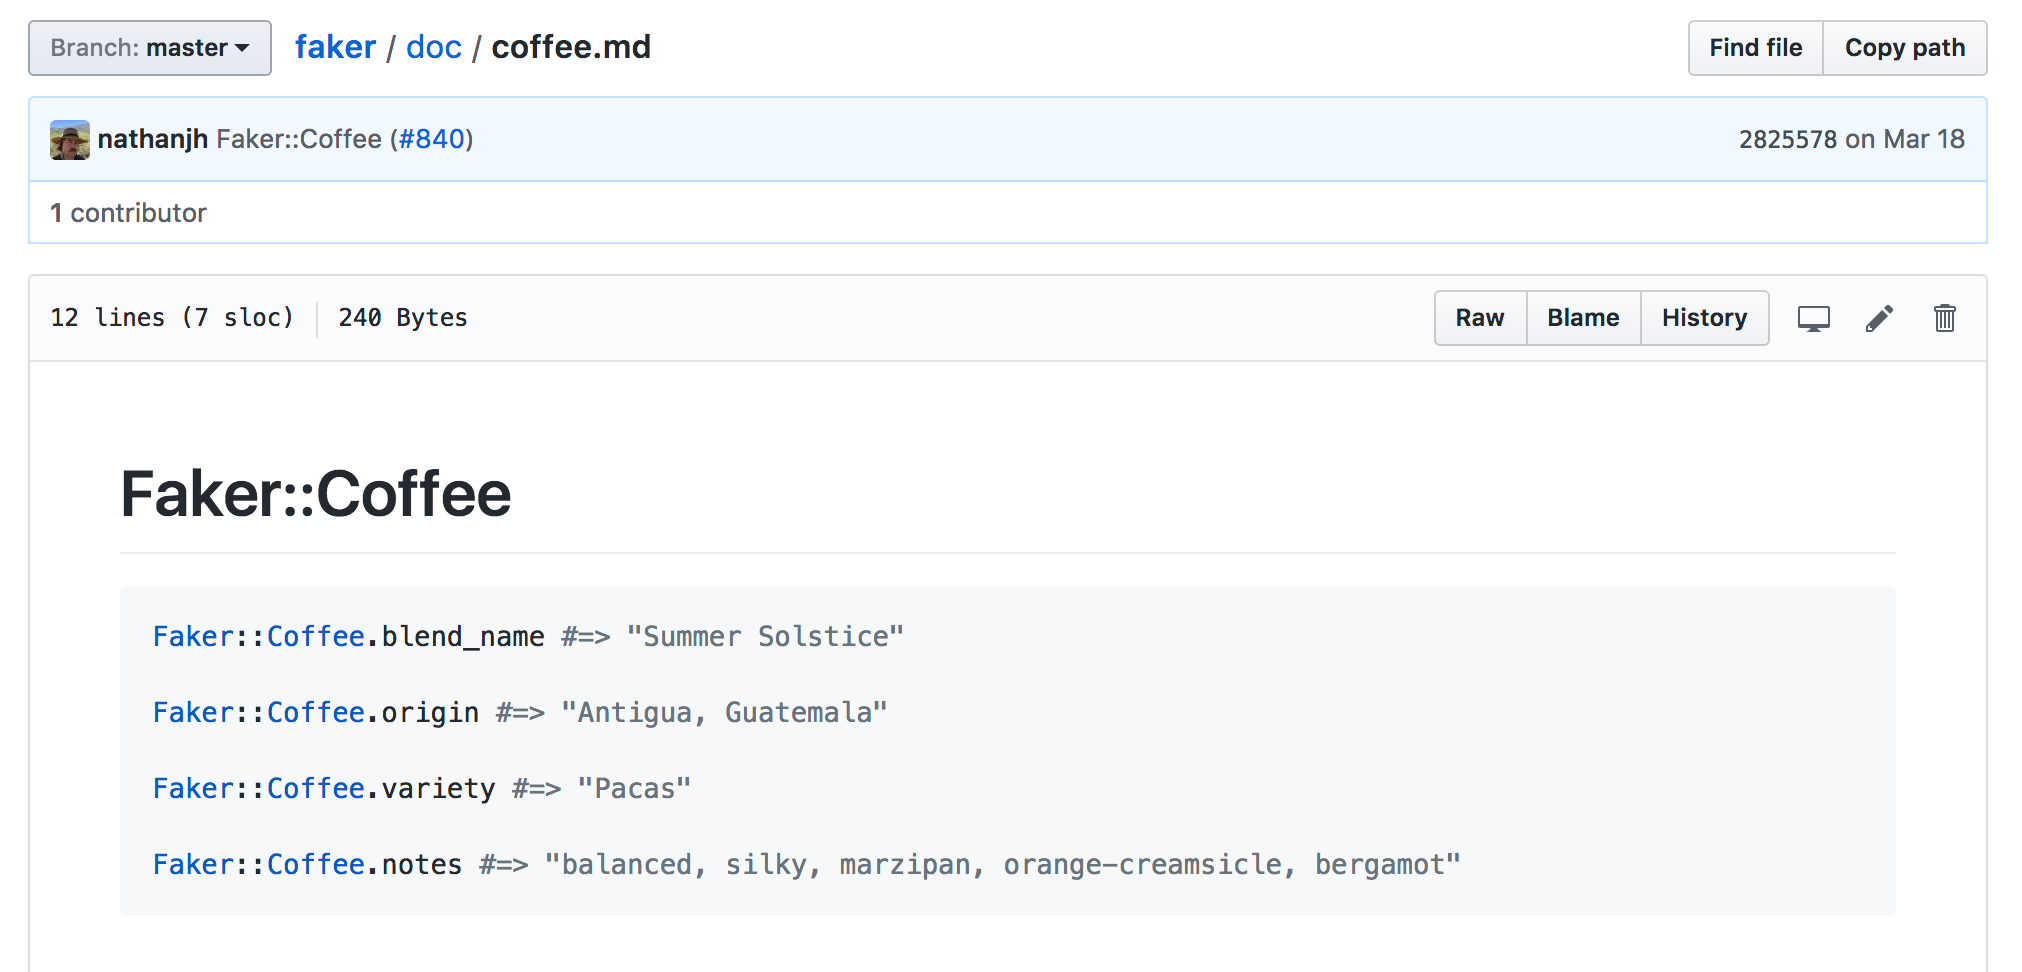Click the Faker::Coffee.origin code line

tap(520, 712)
